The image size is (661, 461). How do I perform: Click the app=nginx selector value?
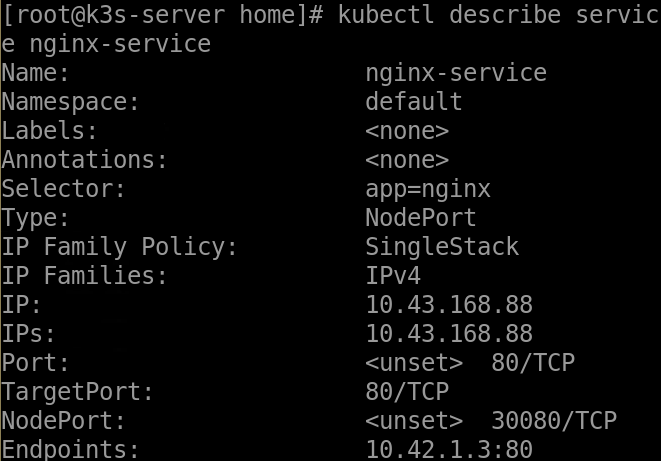click(427, 189)
